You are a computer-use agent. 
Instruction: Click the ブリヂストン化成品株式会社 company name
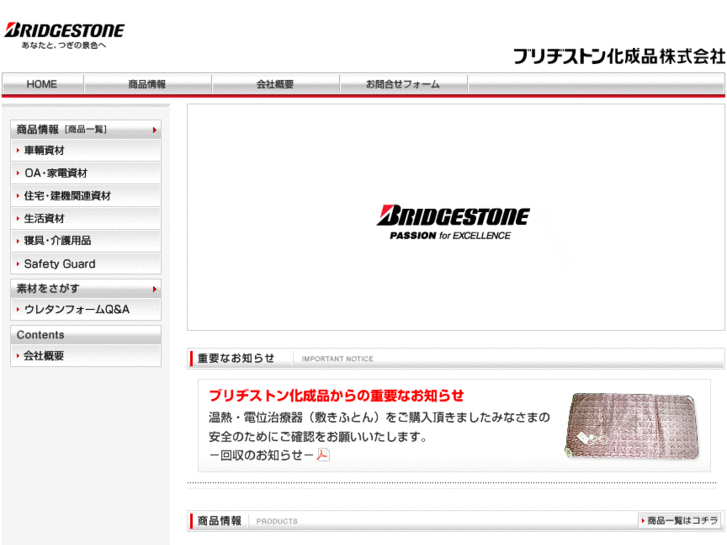pyautogui.click(x=619, y=56)
